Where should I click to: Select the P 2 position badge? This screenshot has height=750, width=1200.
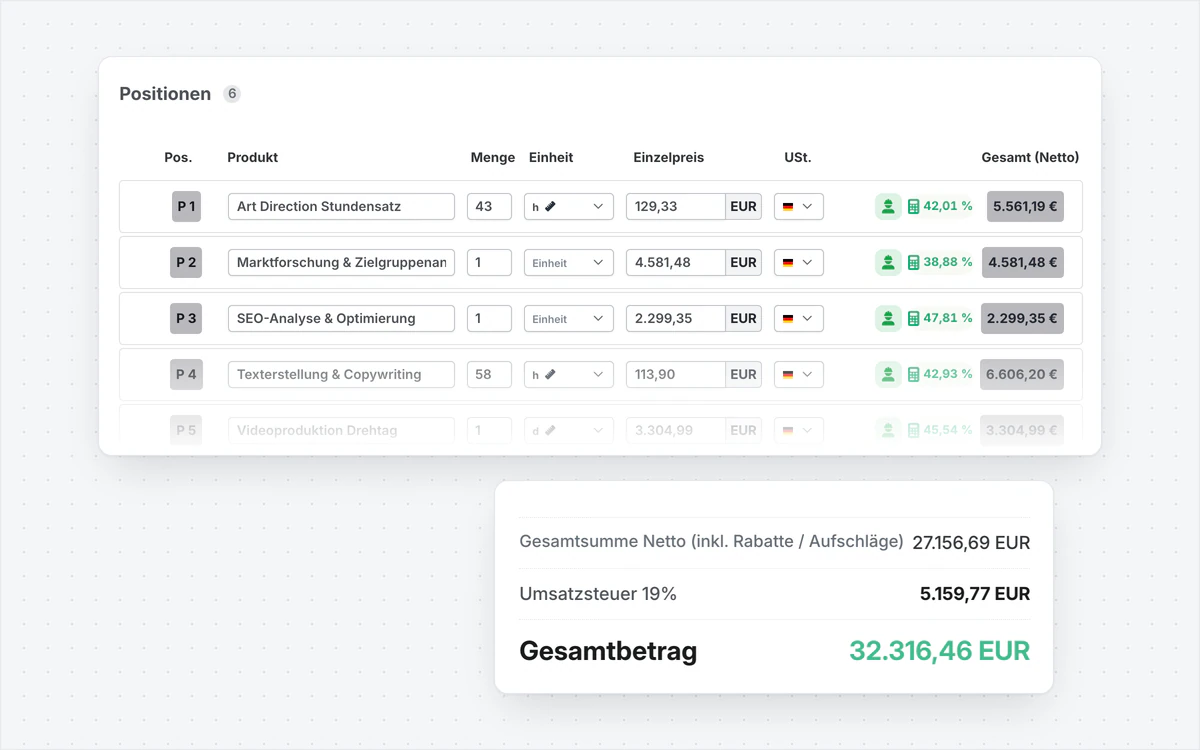[x=186, y=262]
